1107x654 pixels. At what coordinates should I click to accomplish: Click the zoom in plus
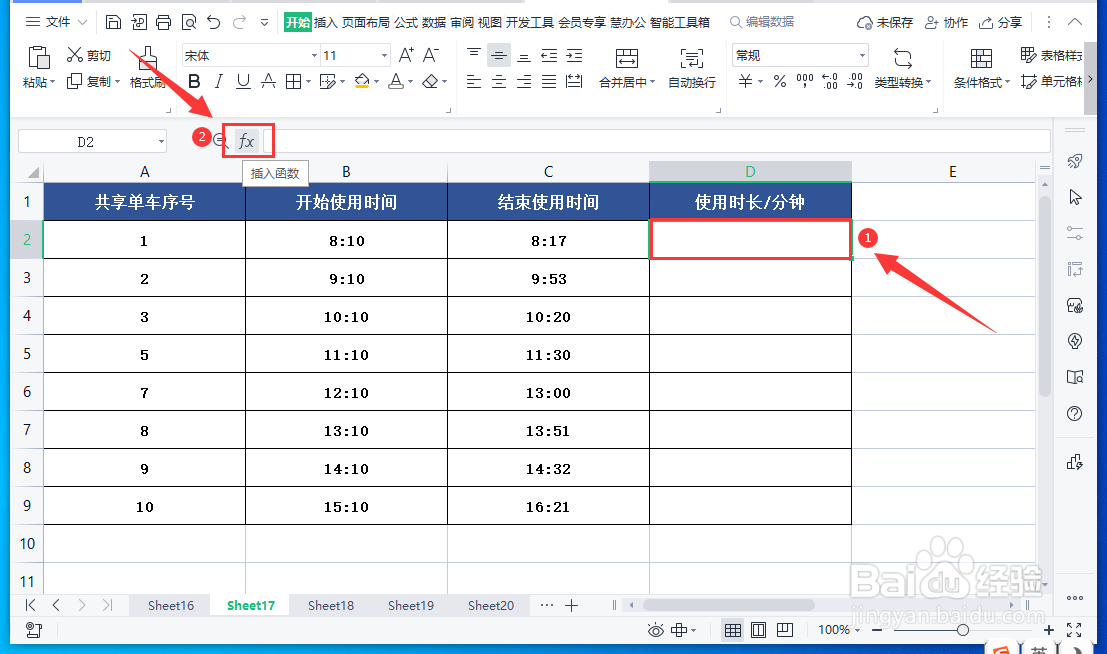coord(1049,630)
